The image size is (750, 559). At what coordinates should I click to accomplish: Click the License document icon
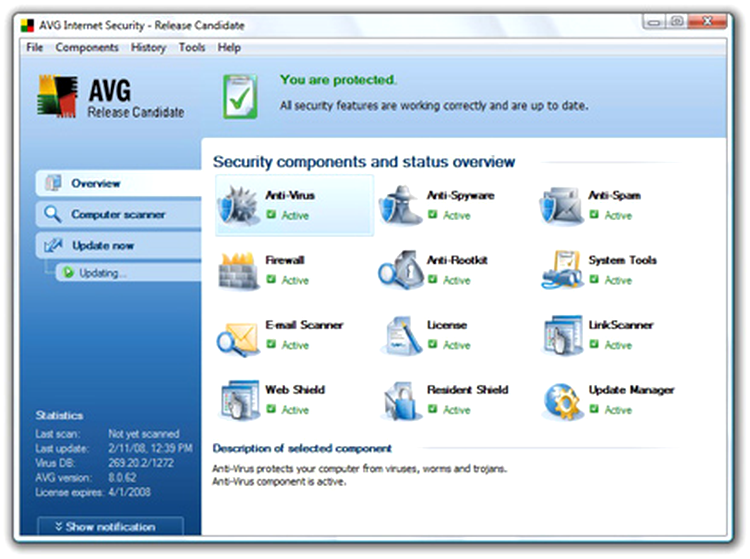tap(401, 336)
